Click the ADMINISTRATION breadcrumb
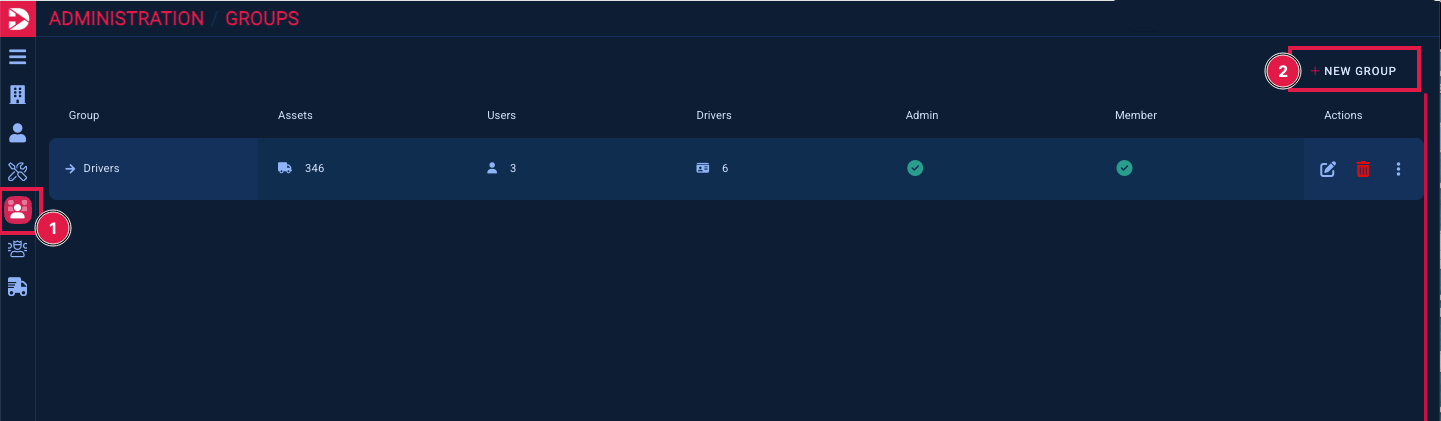Viewport: 1441px width, 421px height. 126,18
